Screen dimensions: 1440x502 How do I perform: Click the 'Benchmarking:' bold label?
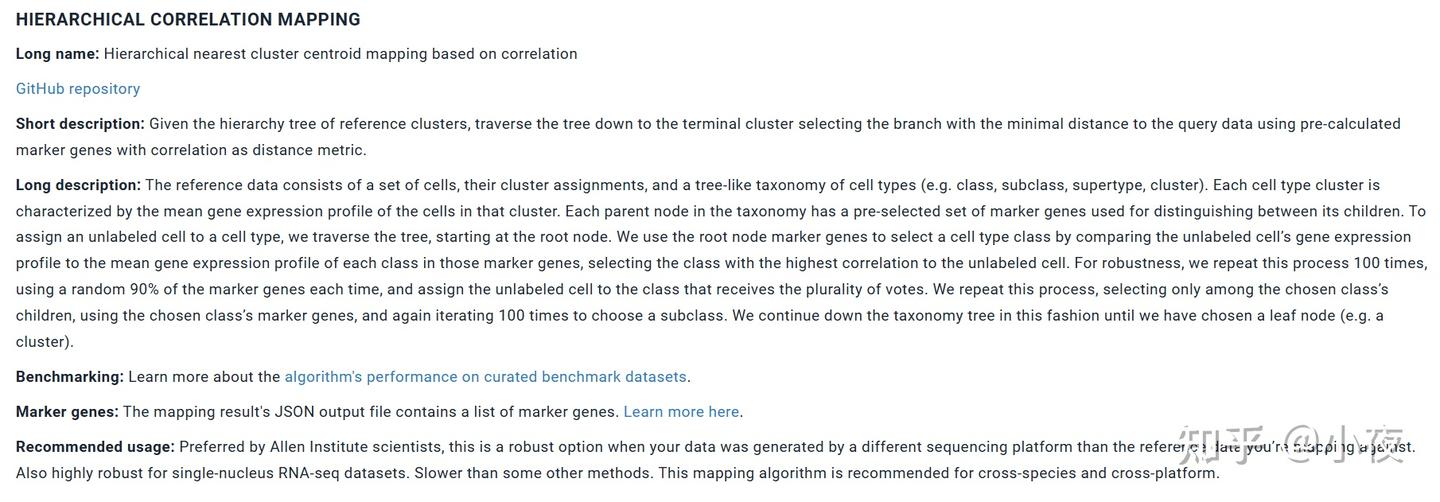pos(69,377)
